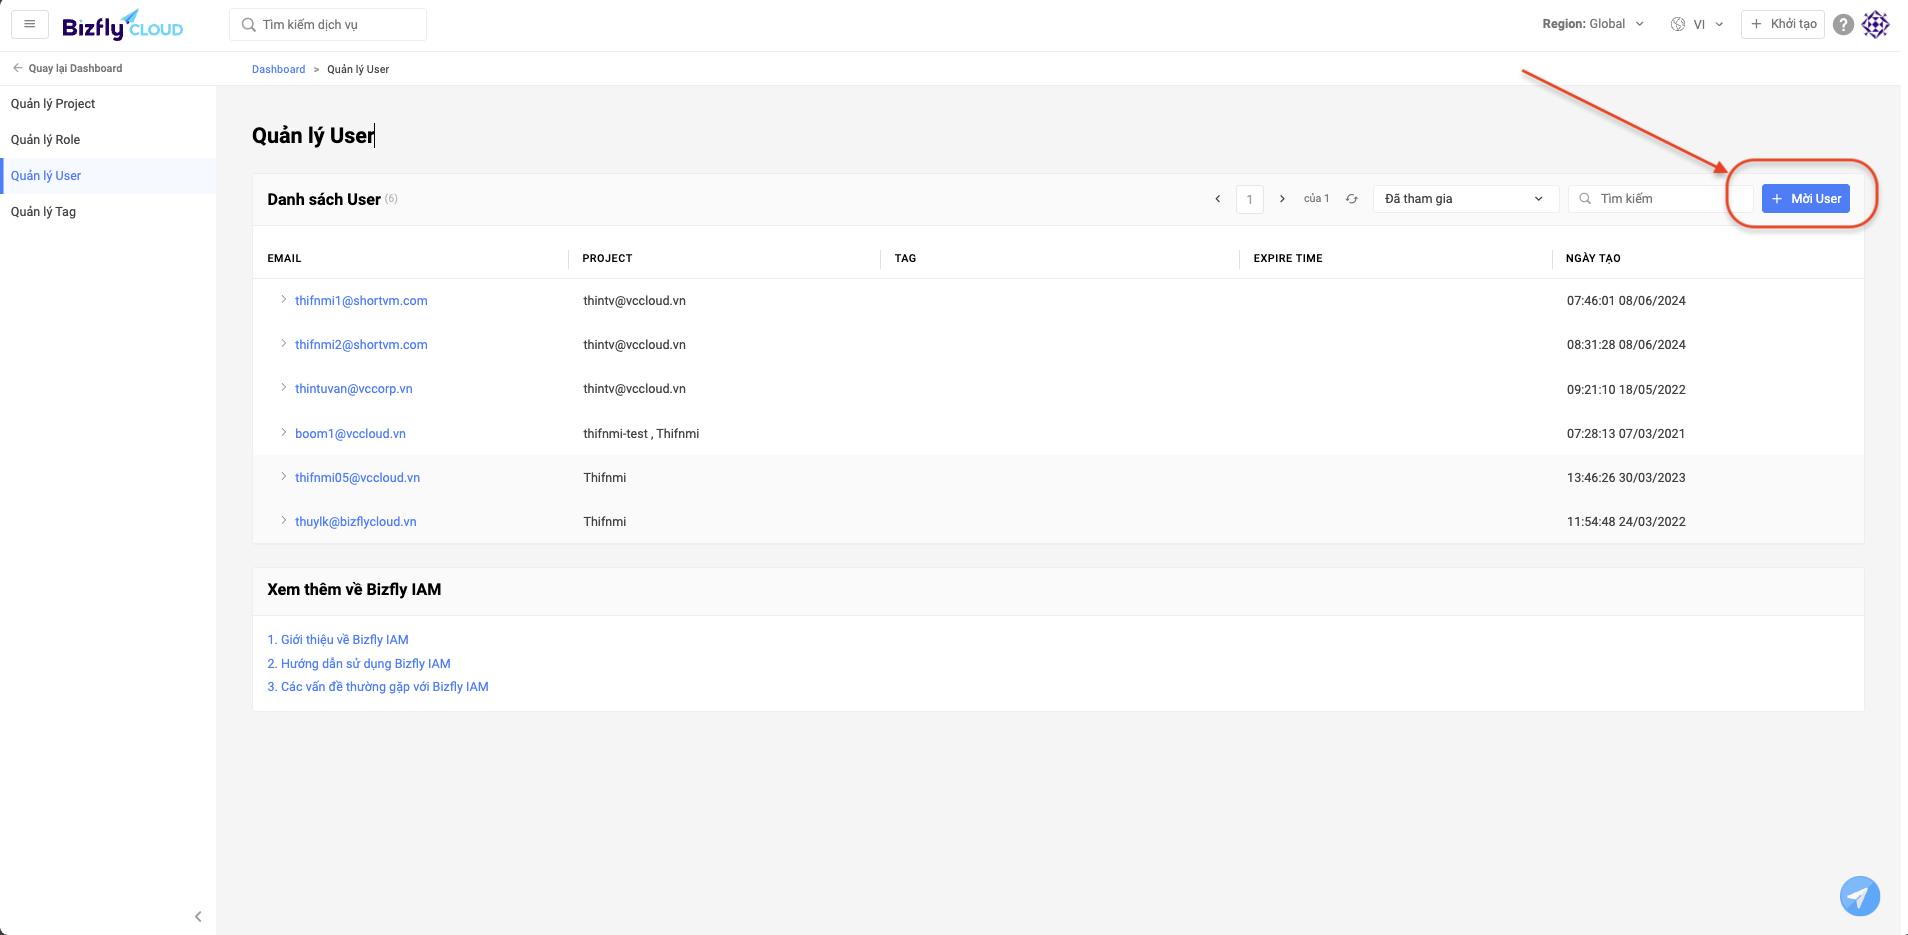Expand the thifnmi1@shortvm.com row
The width and height of the screenshot is (1908, 935).
click(284, 300)
